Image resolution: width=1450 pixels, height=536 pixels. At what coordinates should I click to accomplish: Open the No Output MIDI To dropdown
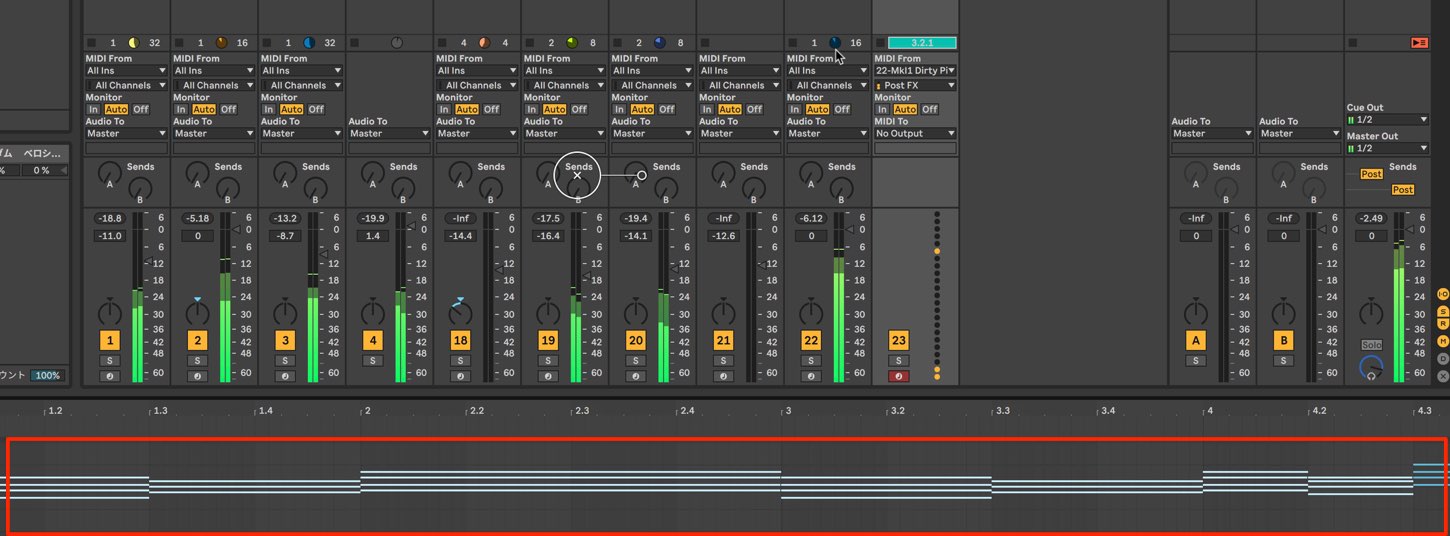pos(915,133)
